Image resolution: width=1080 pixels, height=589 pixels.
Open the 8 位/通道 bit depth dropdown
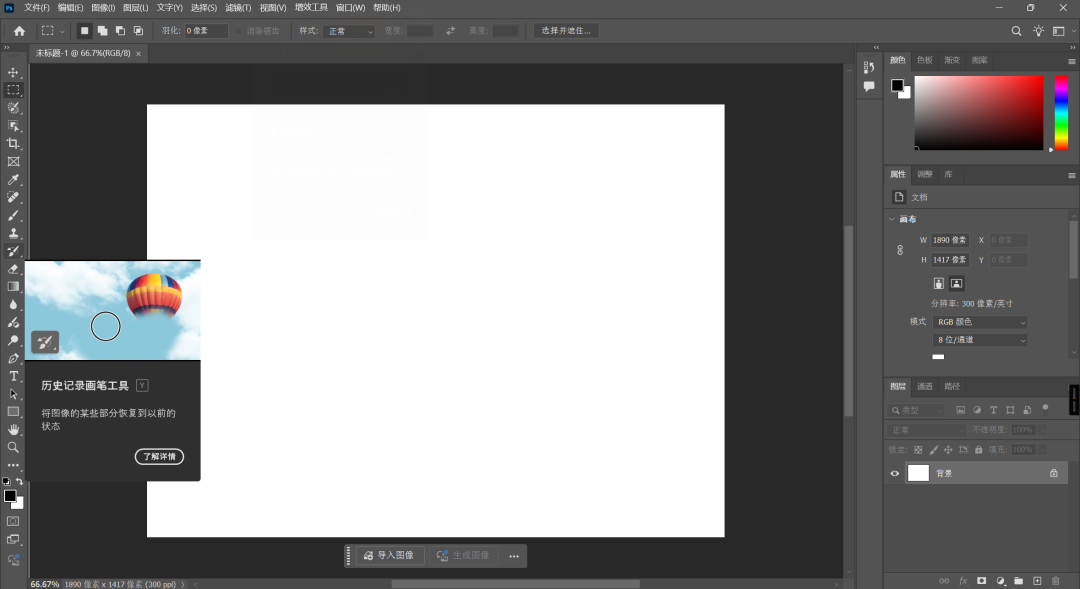pyautogui.click(x=980, y=340)
